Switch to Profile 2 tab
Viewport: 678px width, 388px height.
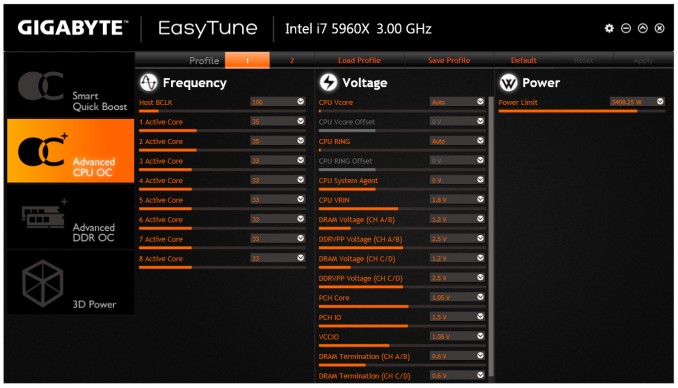pyautogui.click(x=292, y=60)
